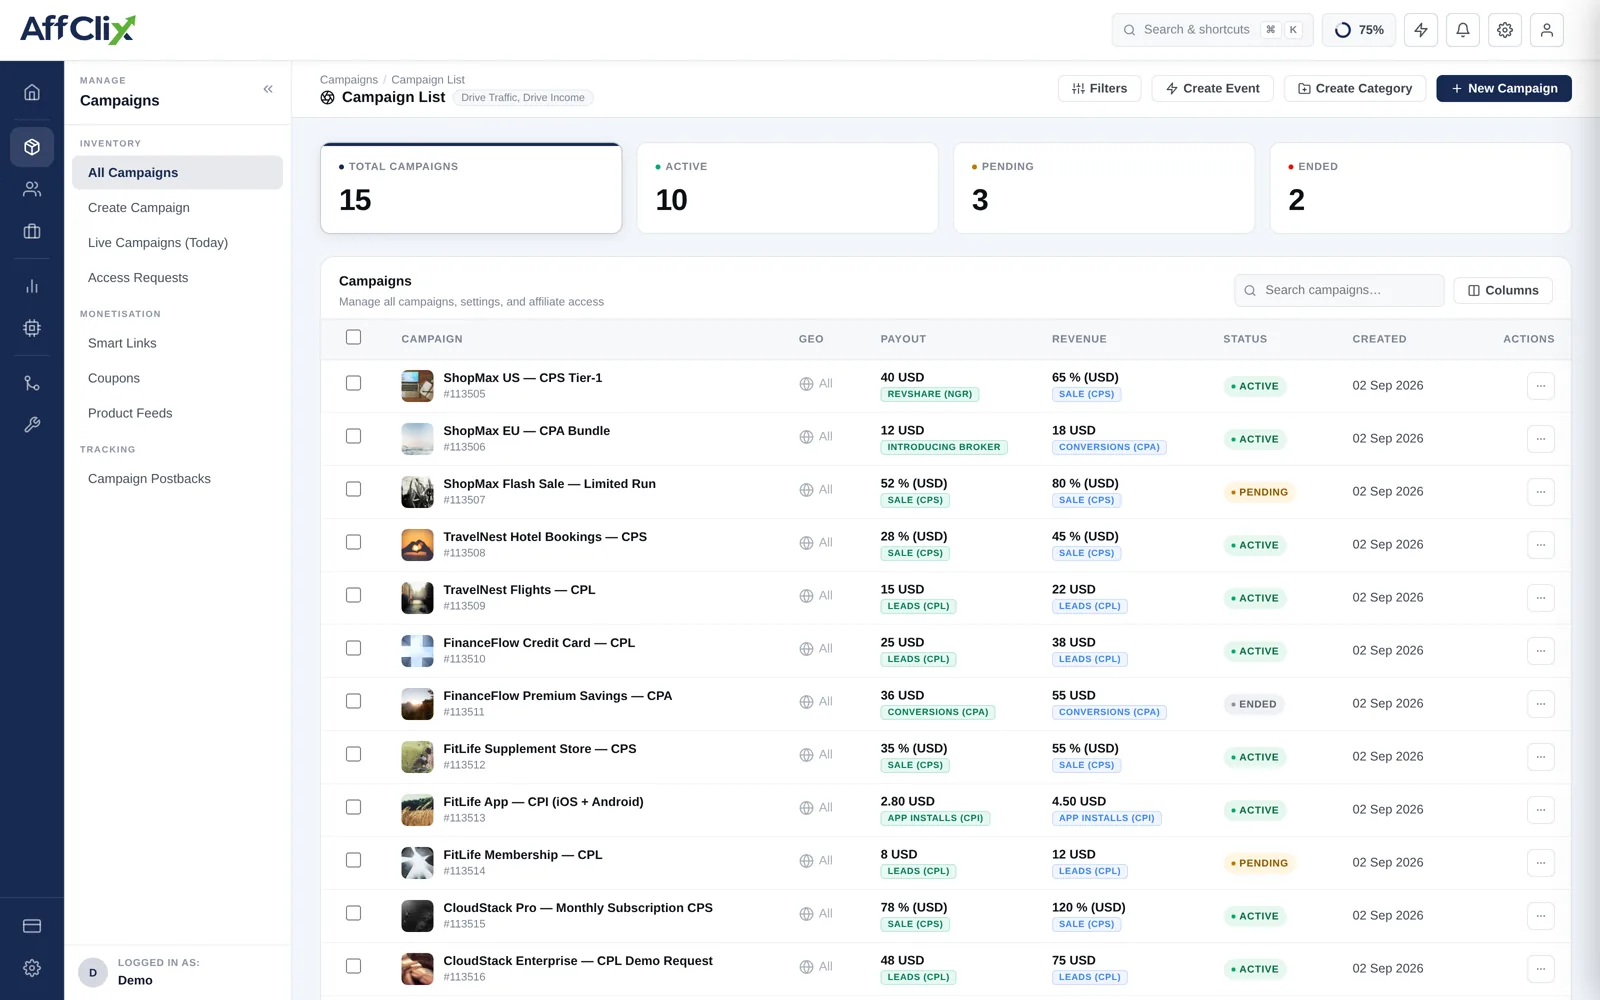Image resolution: width=1600 pixels, height=1000 pixels.
Task: Open actions menu for ShopMax US campaign
Action: tap(1541, 386)
